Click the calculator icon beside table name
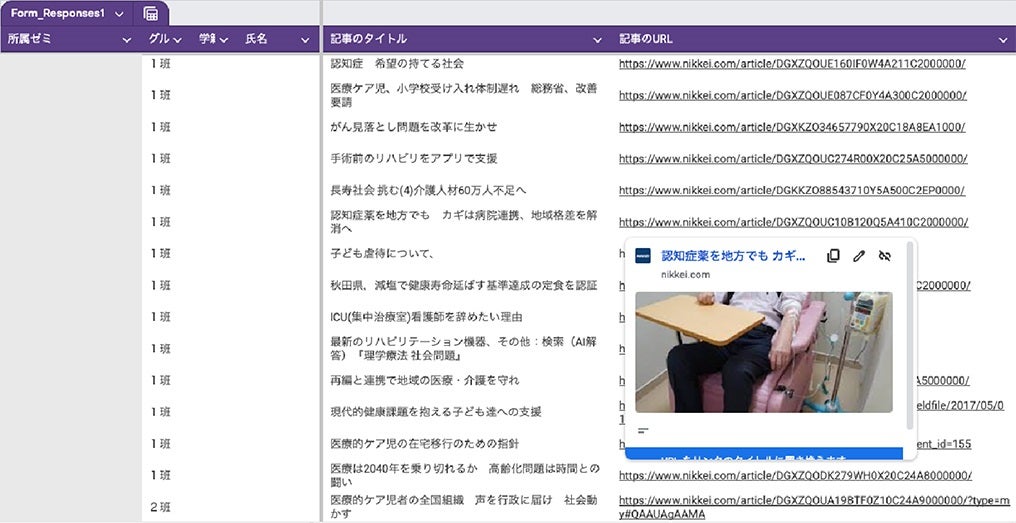 point(150,13)
